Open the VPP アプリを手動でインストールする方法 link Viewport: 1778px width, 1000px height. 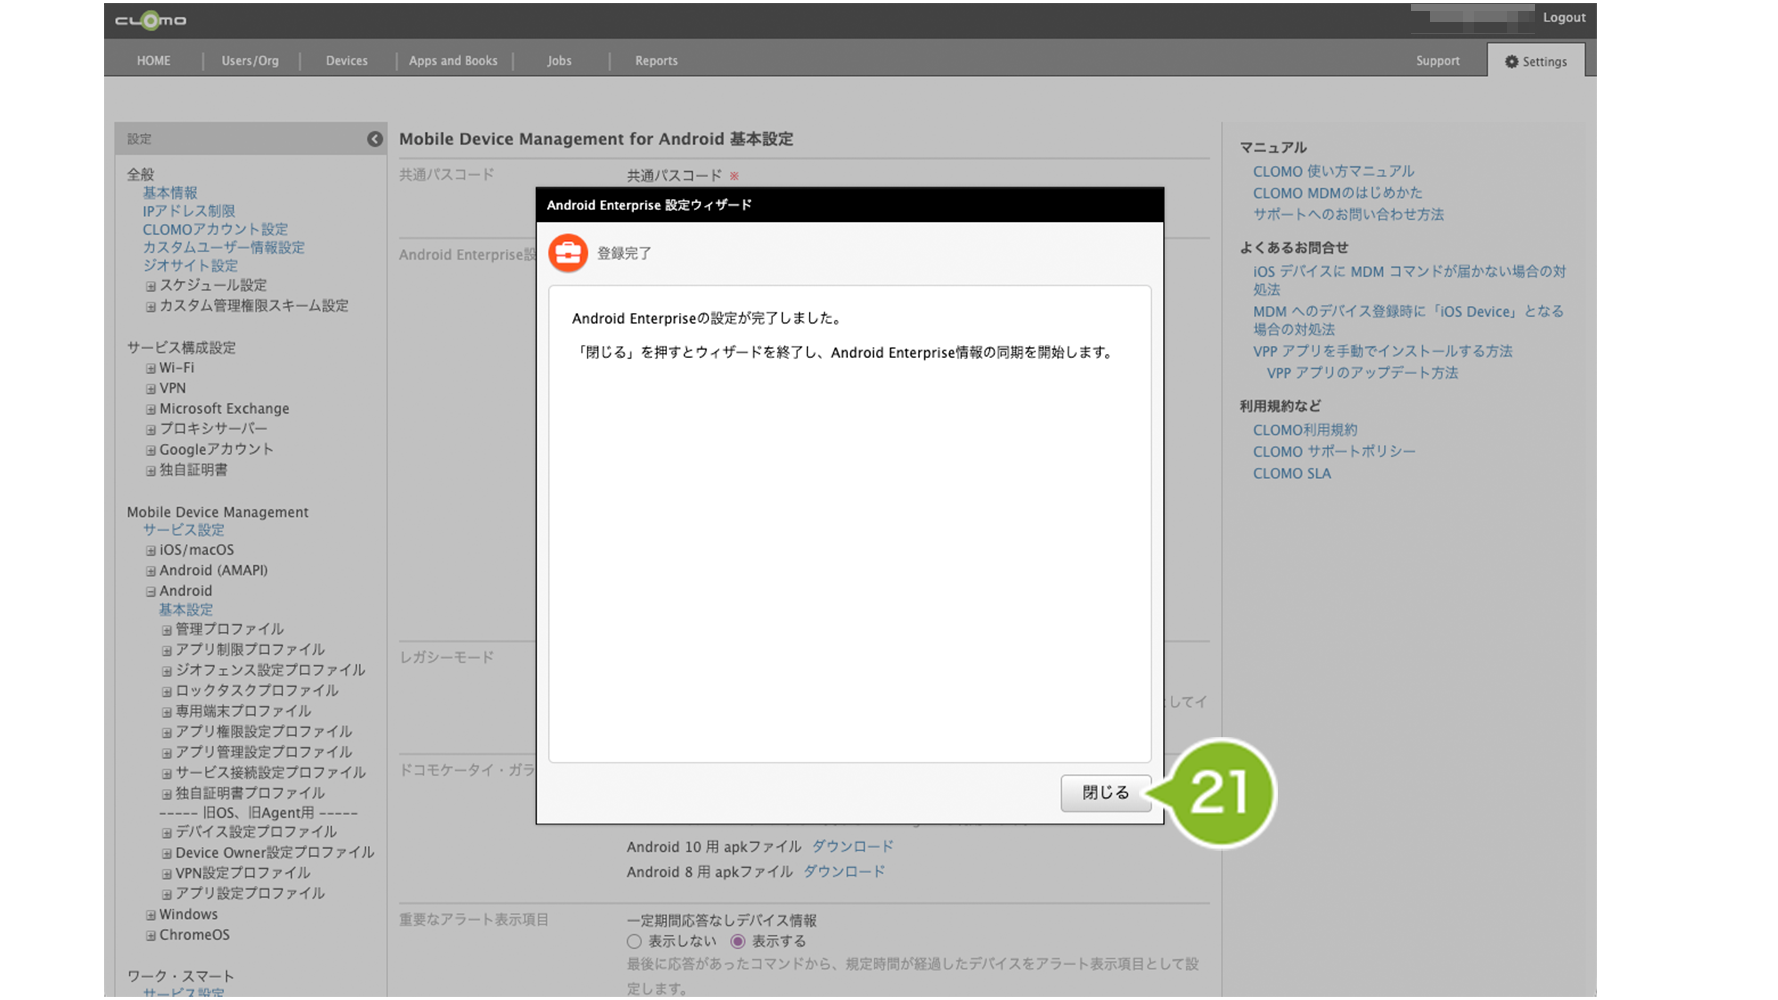(x=1383, y=351)
